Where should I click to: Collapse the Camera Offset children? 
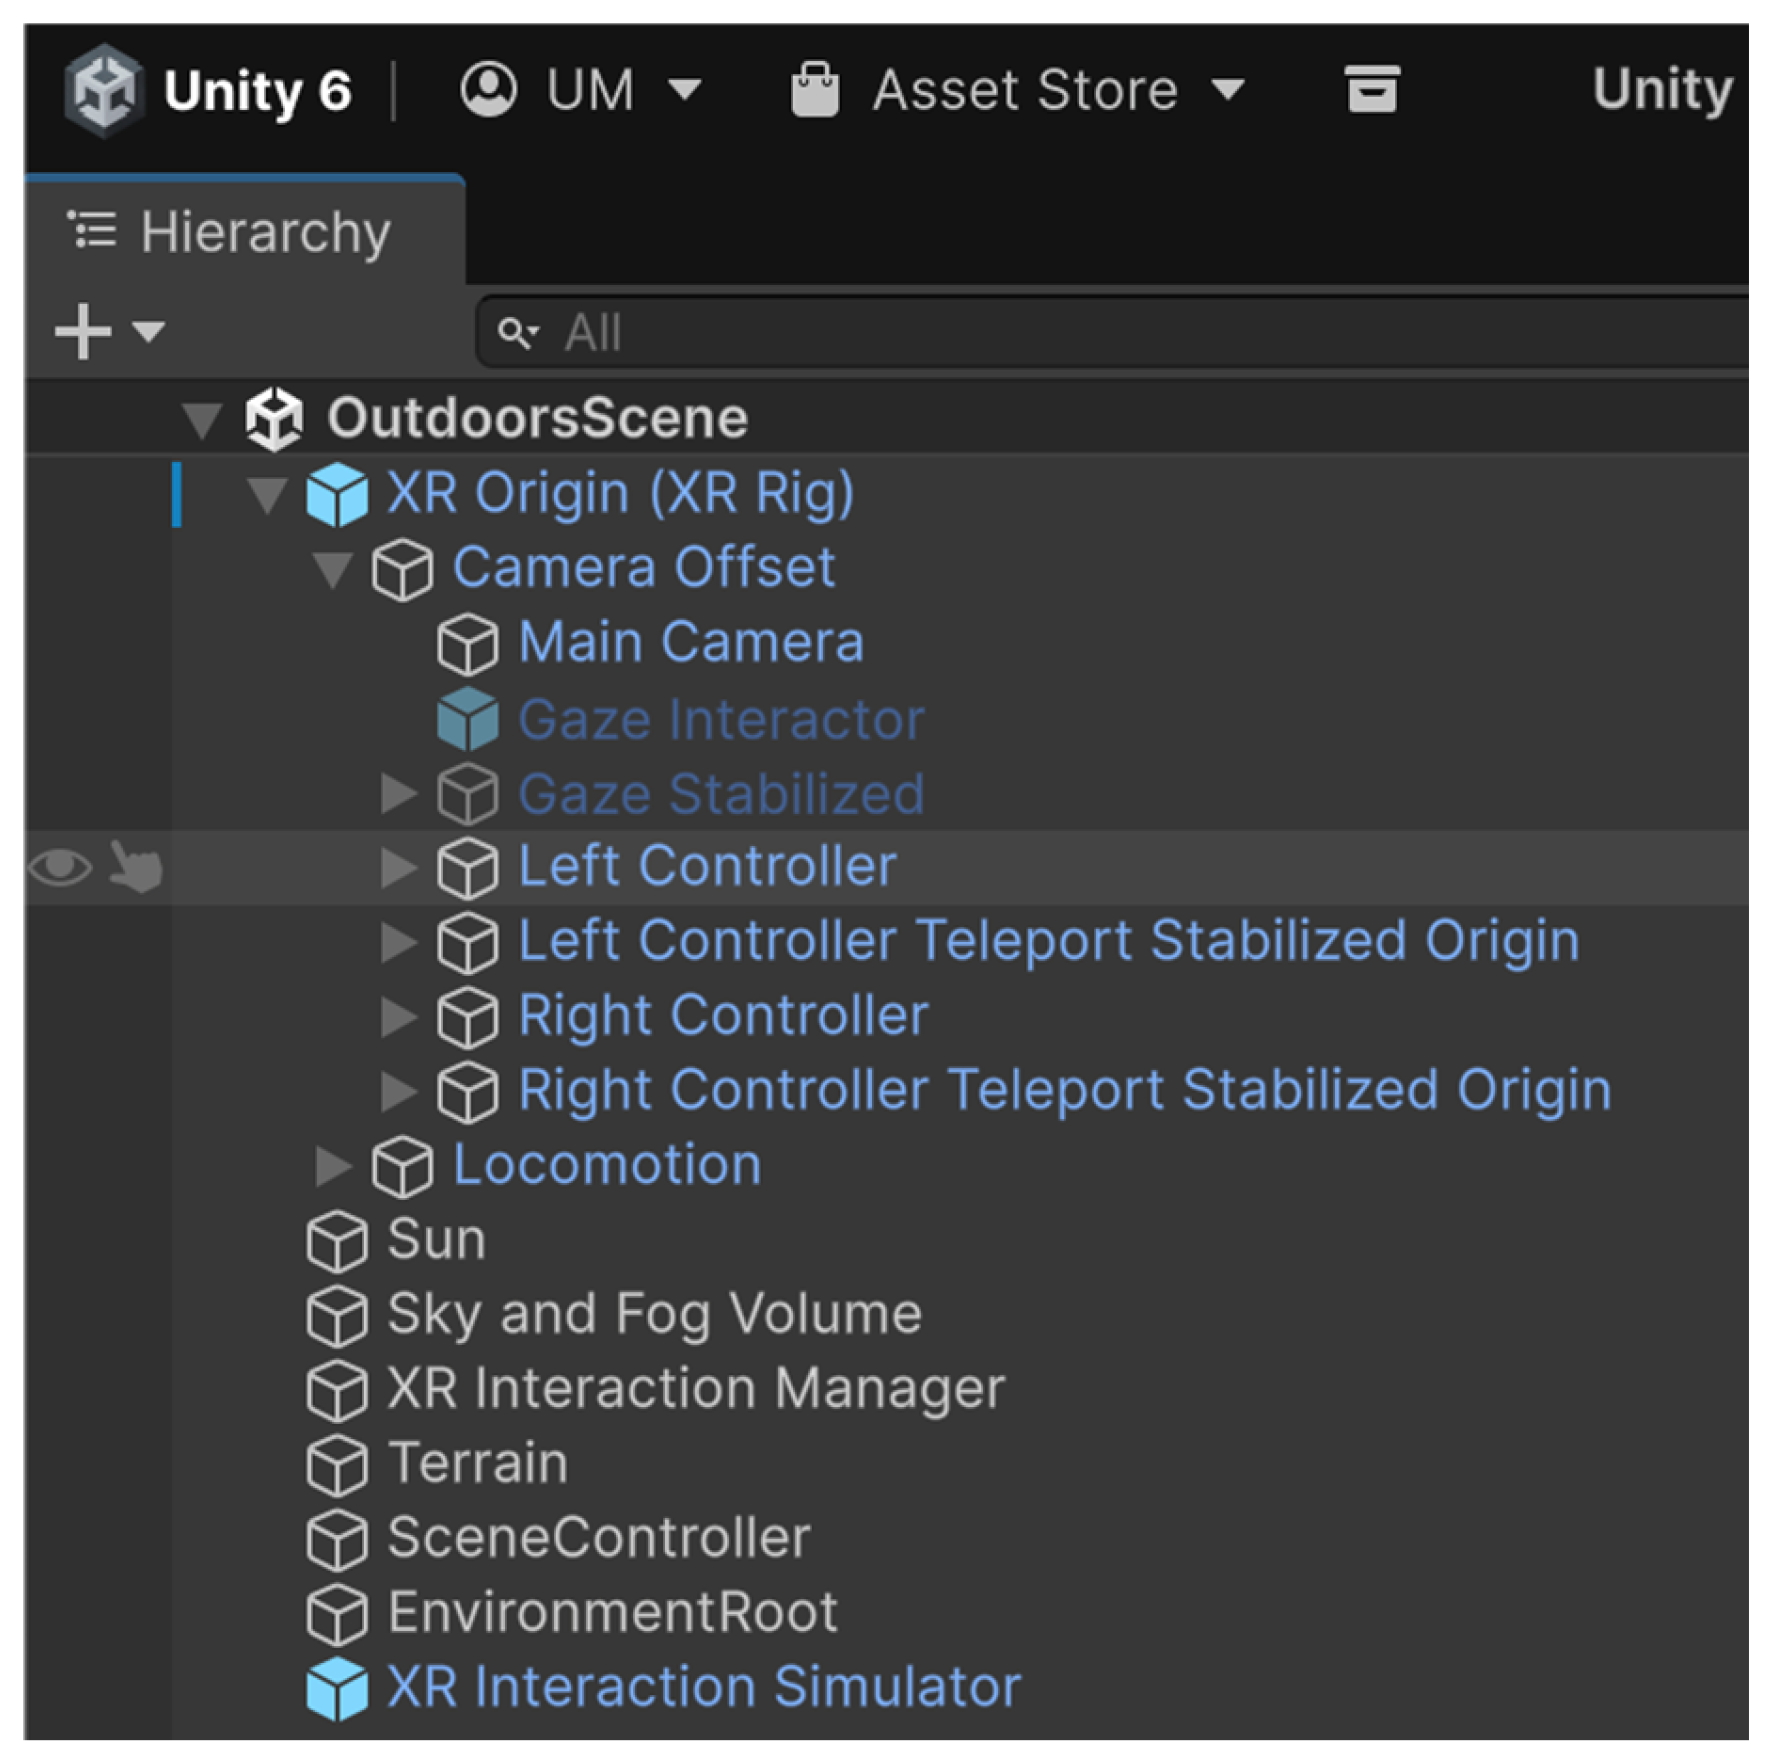(332, 569)
